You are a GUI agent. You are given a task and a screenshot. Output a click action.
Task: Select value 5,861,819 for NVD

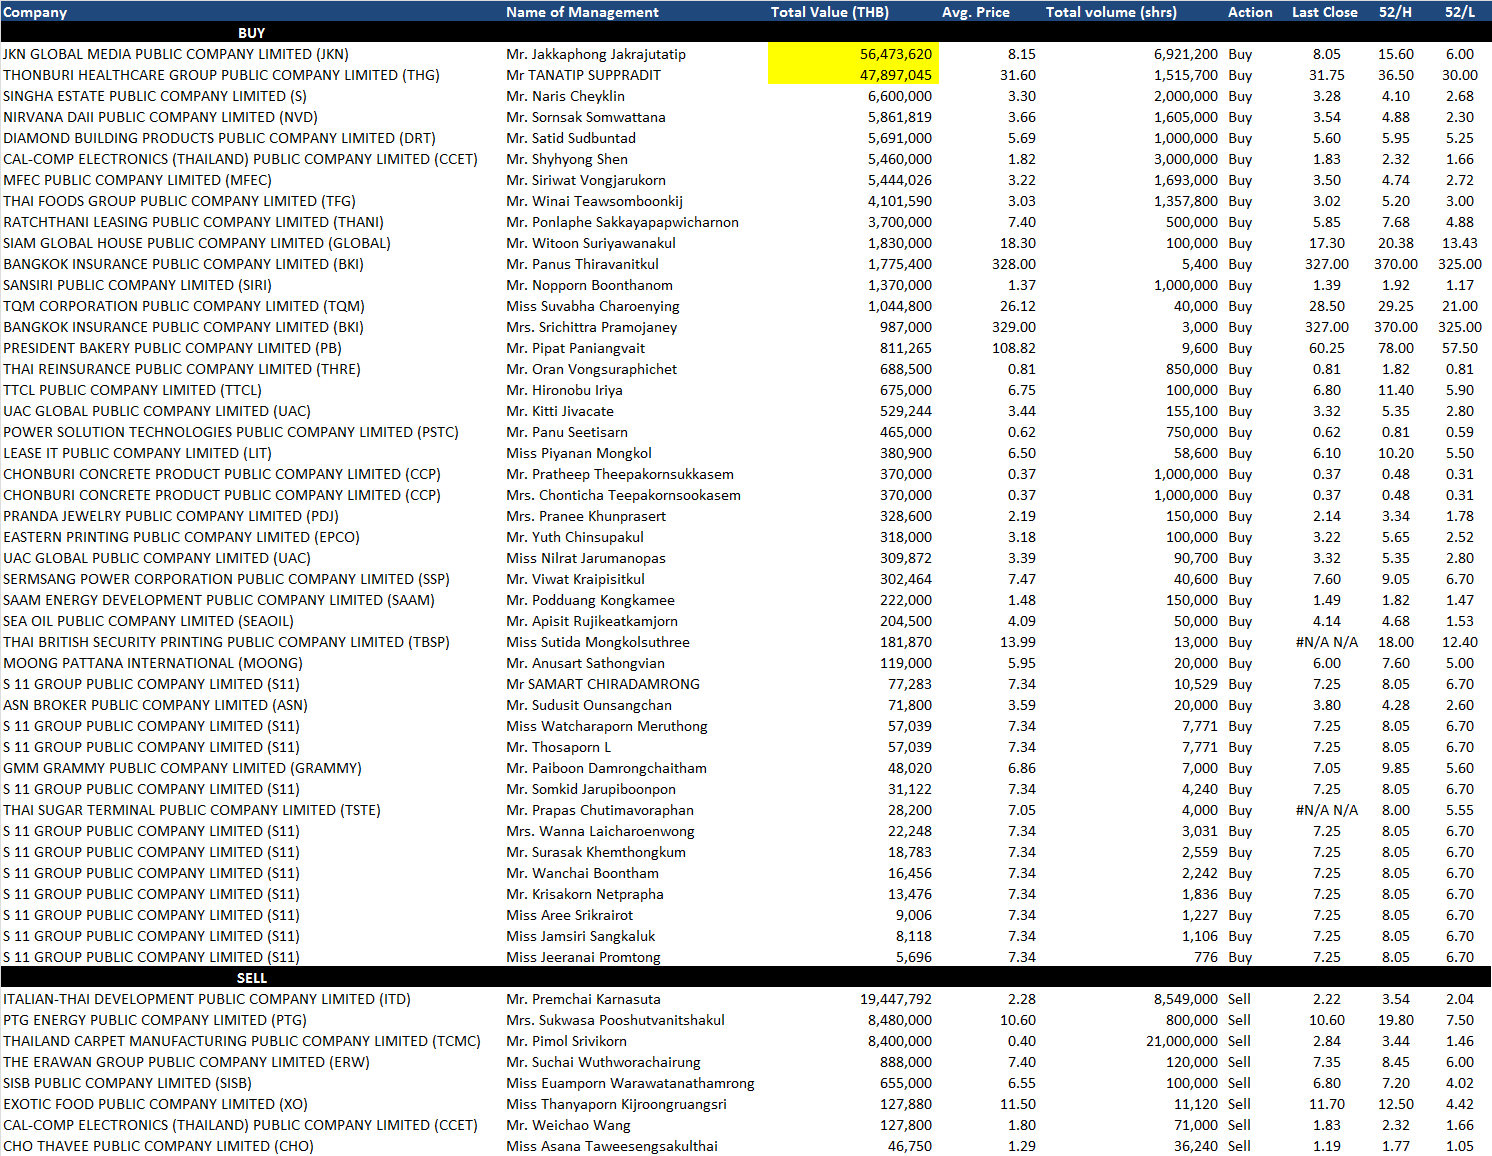click(899, 117)
